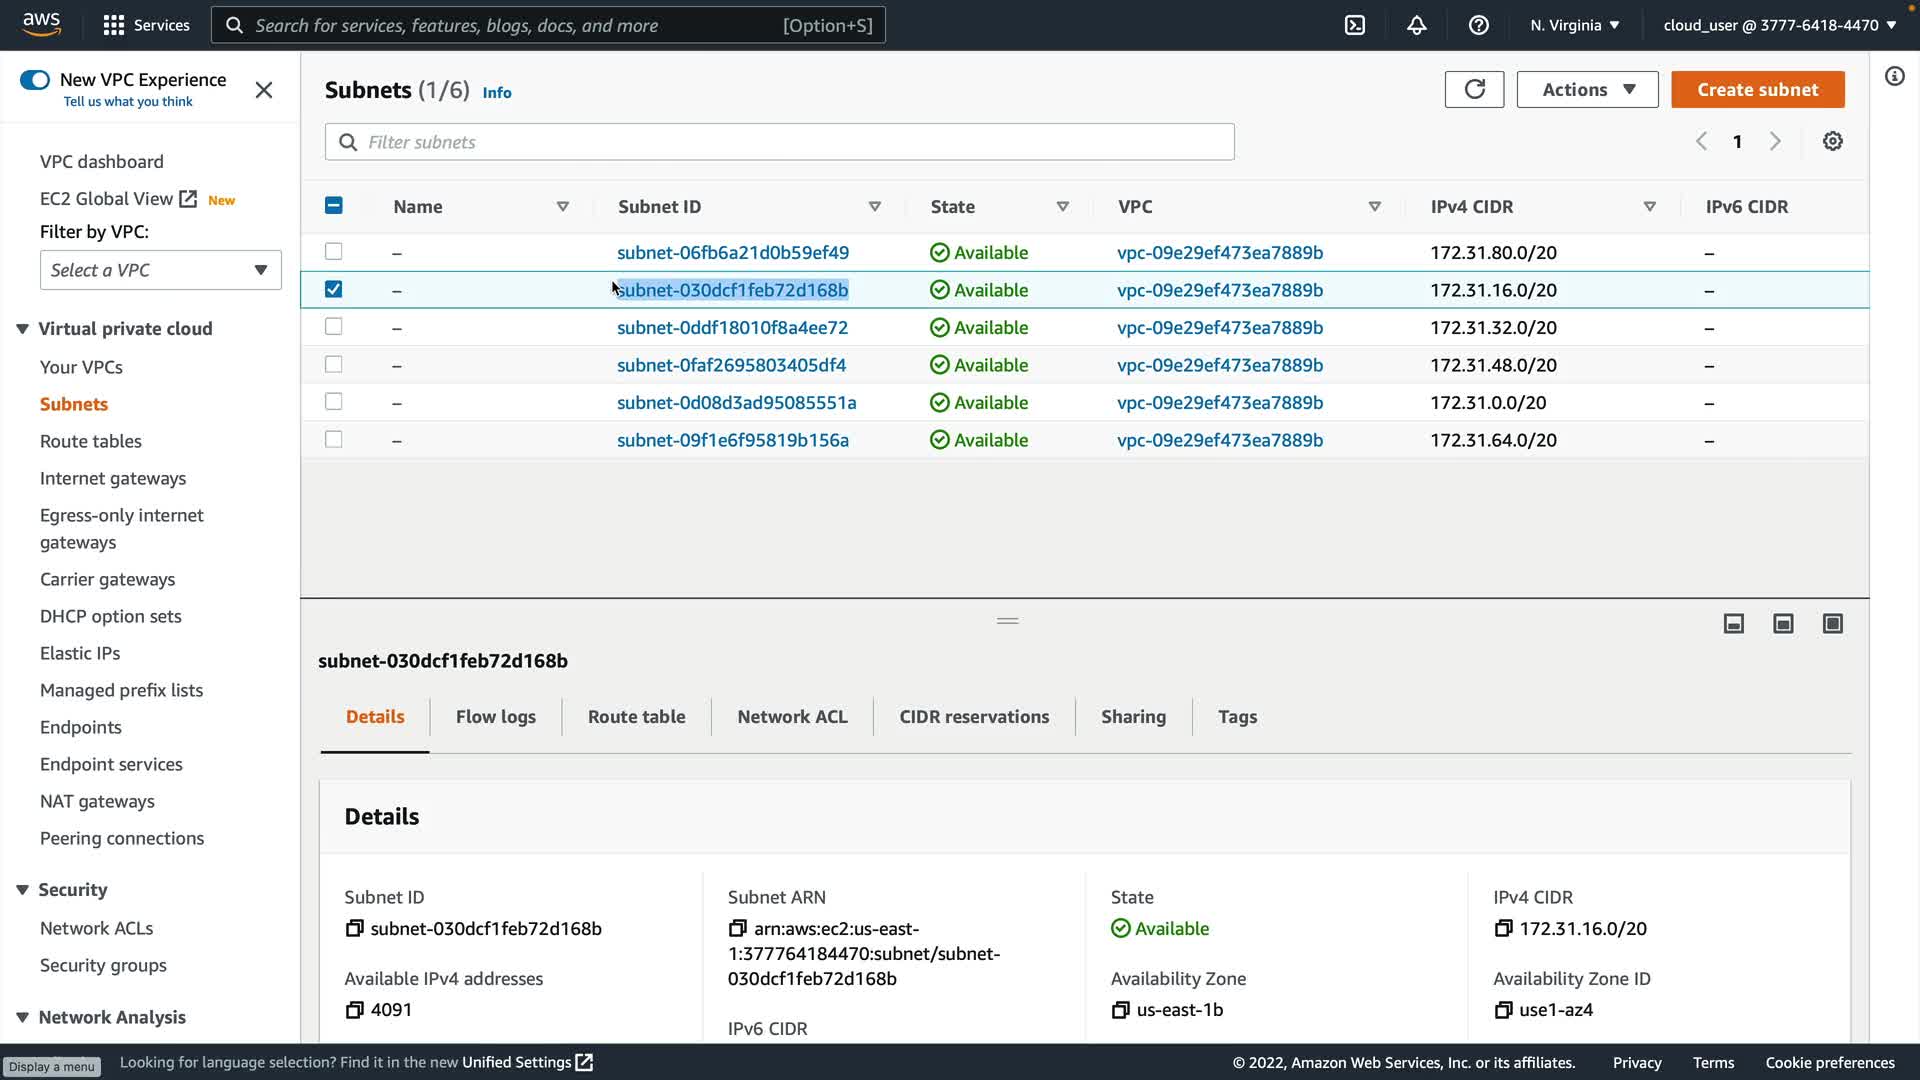Click the Create subnet button
The width and height of the screenshot is (1920, 1080).
click(1757, 89)
